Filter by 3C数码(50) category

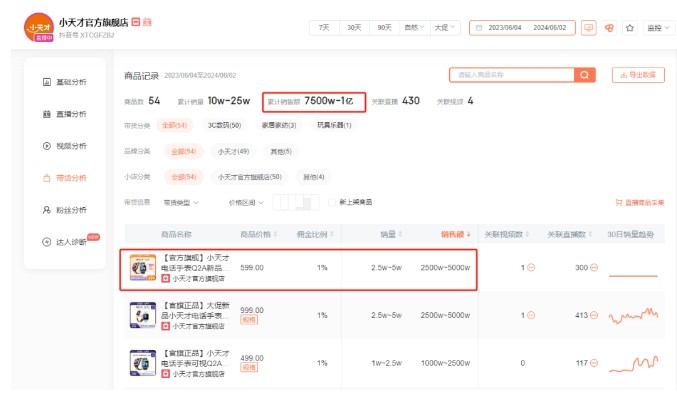pyautogui.click(x=225, y=125)
